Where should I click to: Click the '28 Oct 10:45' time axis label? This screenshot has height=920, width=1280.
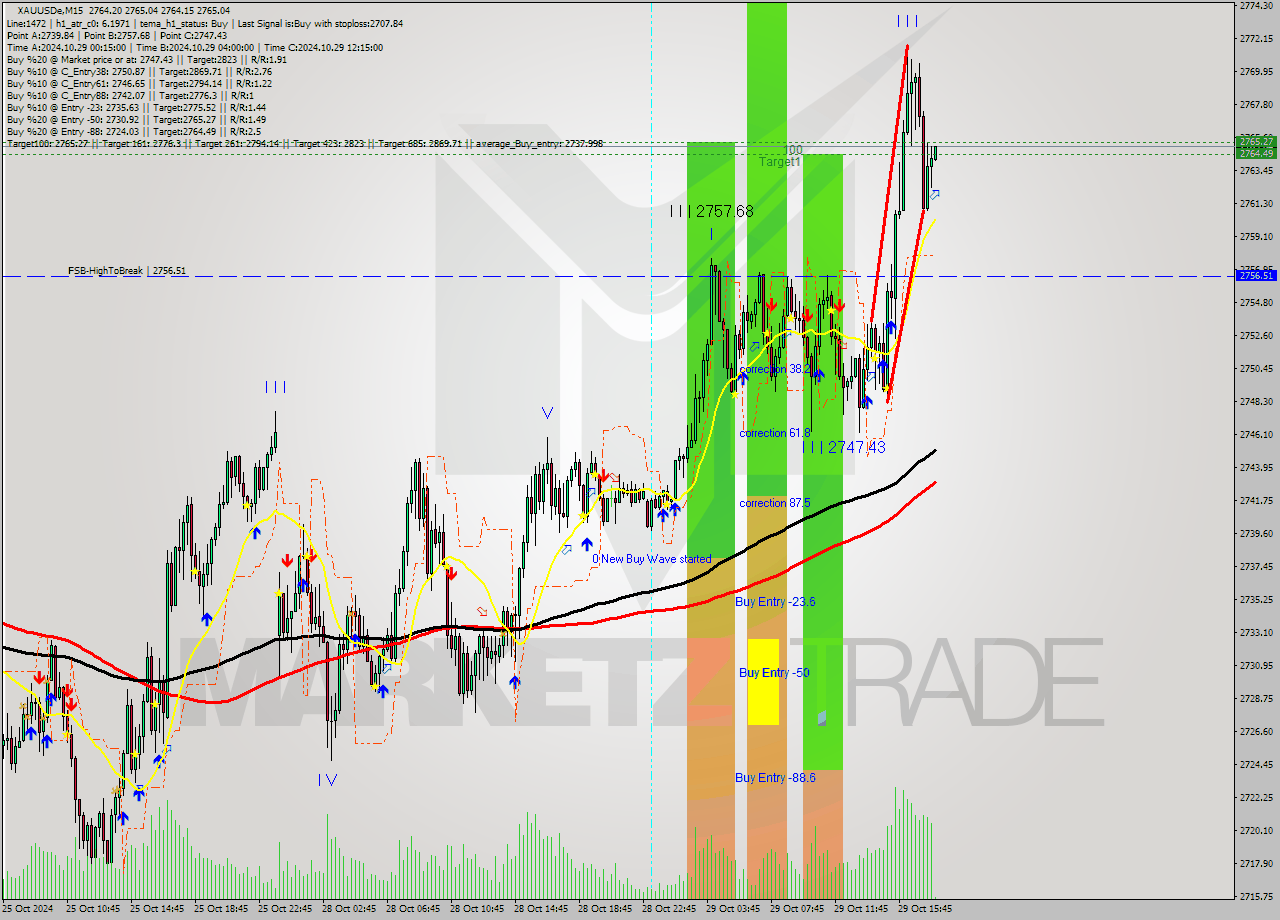pyautogui.click(x=477, y=910)
